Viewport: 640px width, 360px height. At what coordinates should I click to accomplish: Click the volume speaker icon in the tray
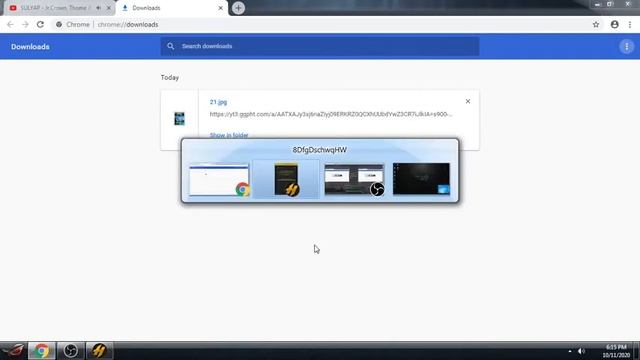click(581, 351)
